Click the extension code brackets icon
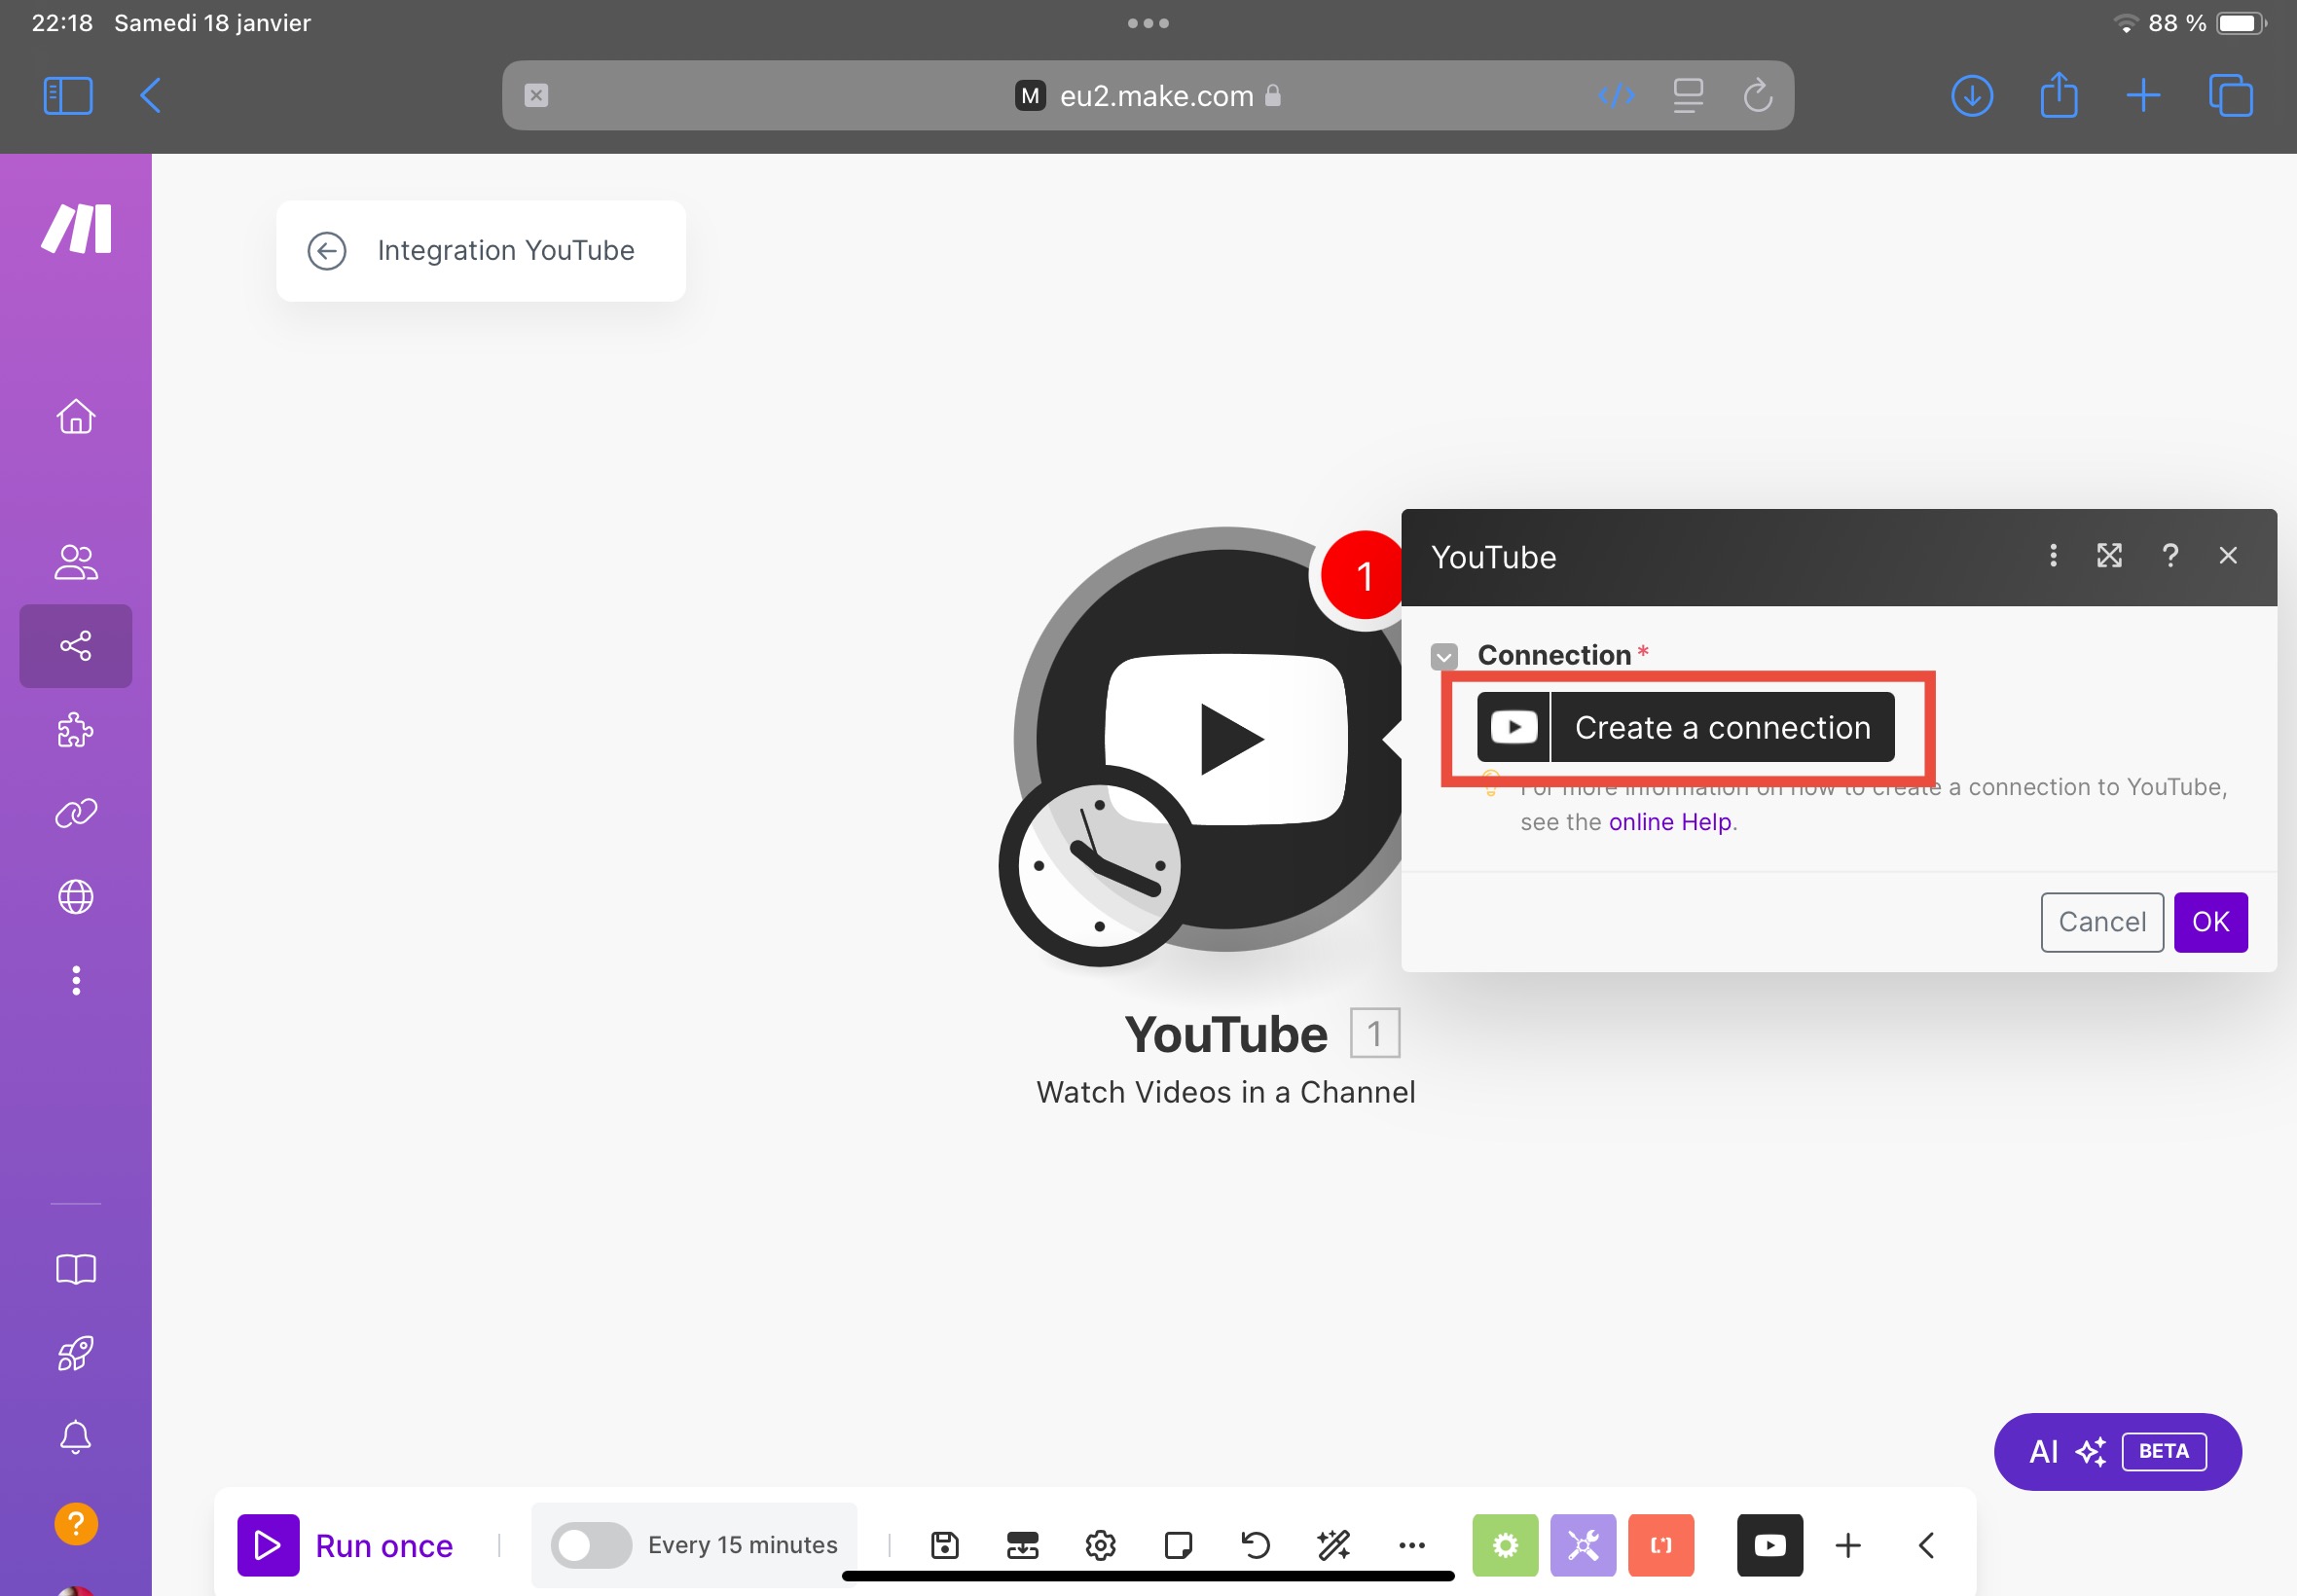The height and width of the screenshot is (1596, 2297). [x=1616, y=96]
